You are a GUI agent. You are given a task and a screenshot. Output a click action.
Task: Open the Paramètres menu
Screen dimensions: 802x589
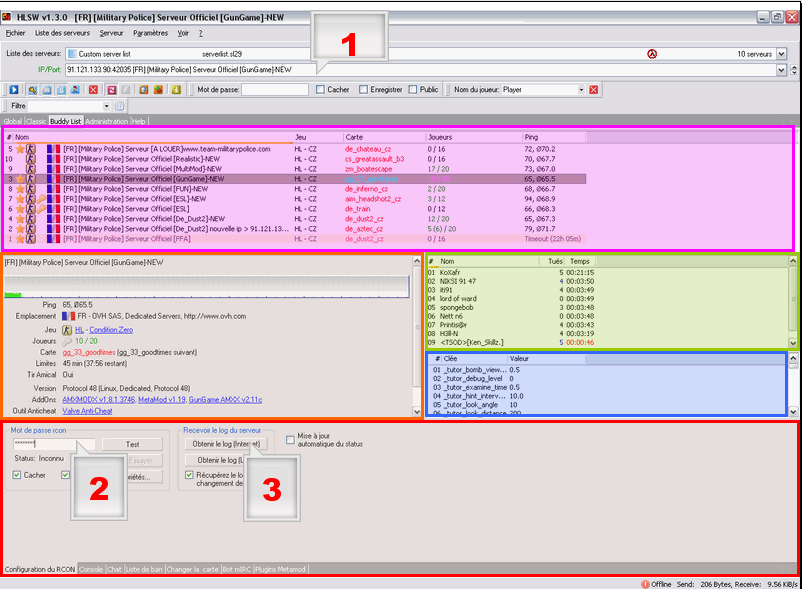(x=150, y=33)
